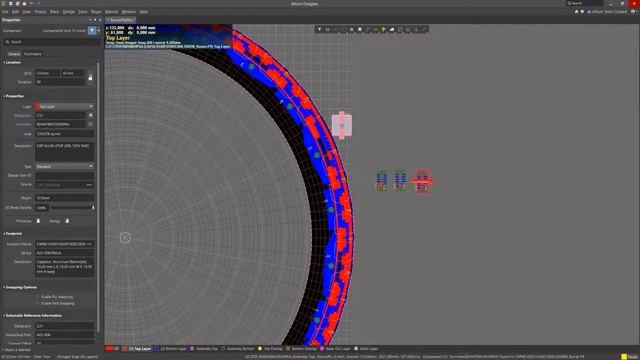Toggle the Primitives lock icon
This screenshot has width=640, height=360.
click(x=38, y=221)
